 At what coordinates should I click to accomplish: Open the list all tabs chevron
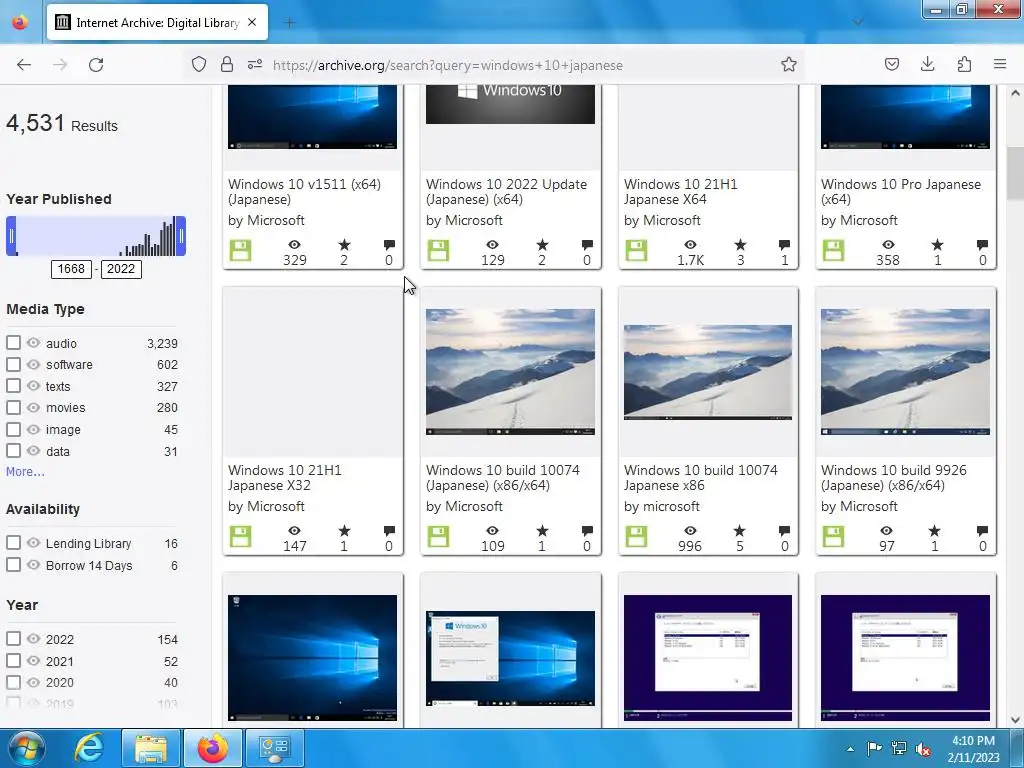pyautogui.click(x=858, y=22)
